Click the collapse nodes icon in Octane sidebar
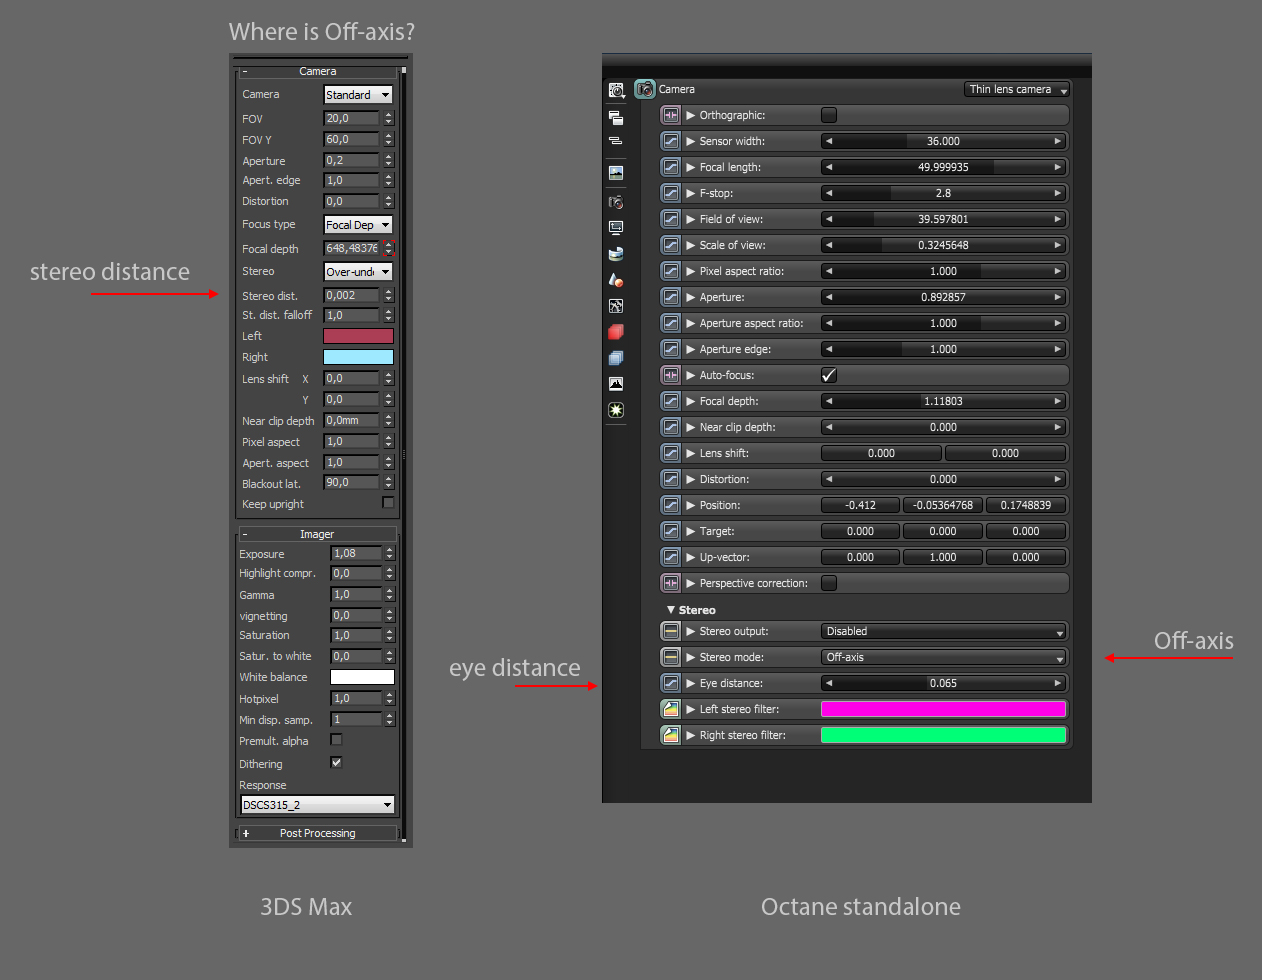 (x=616, y=141)
